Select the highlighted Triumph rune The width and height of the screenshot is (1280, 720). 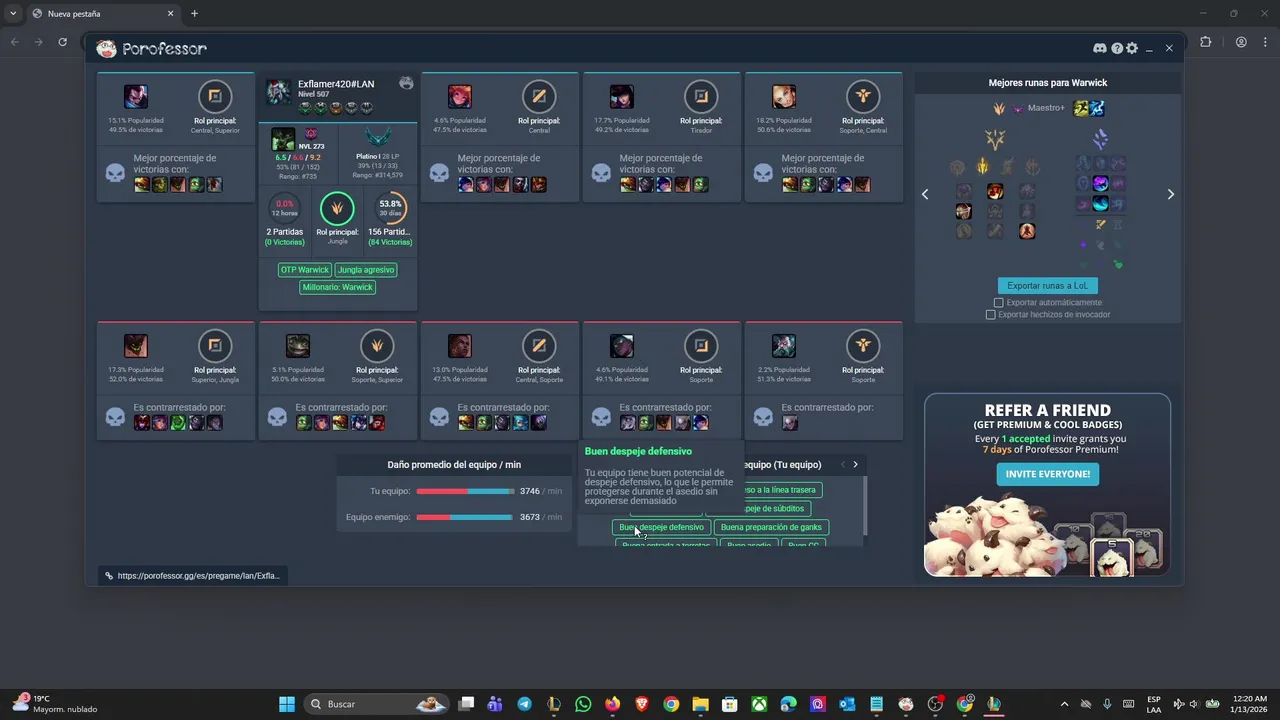pyautogui.click(x=995, y=191)
